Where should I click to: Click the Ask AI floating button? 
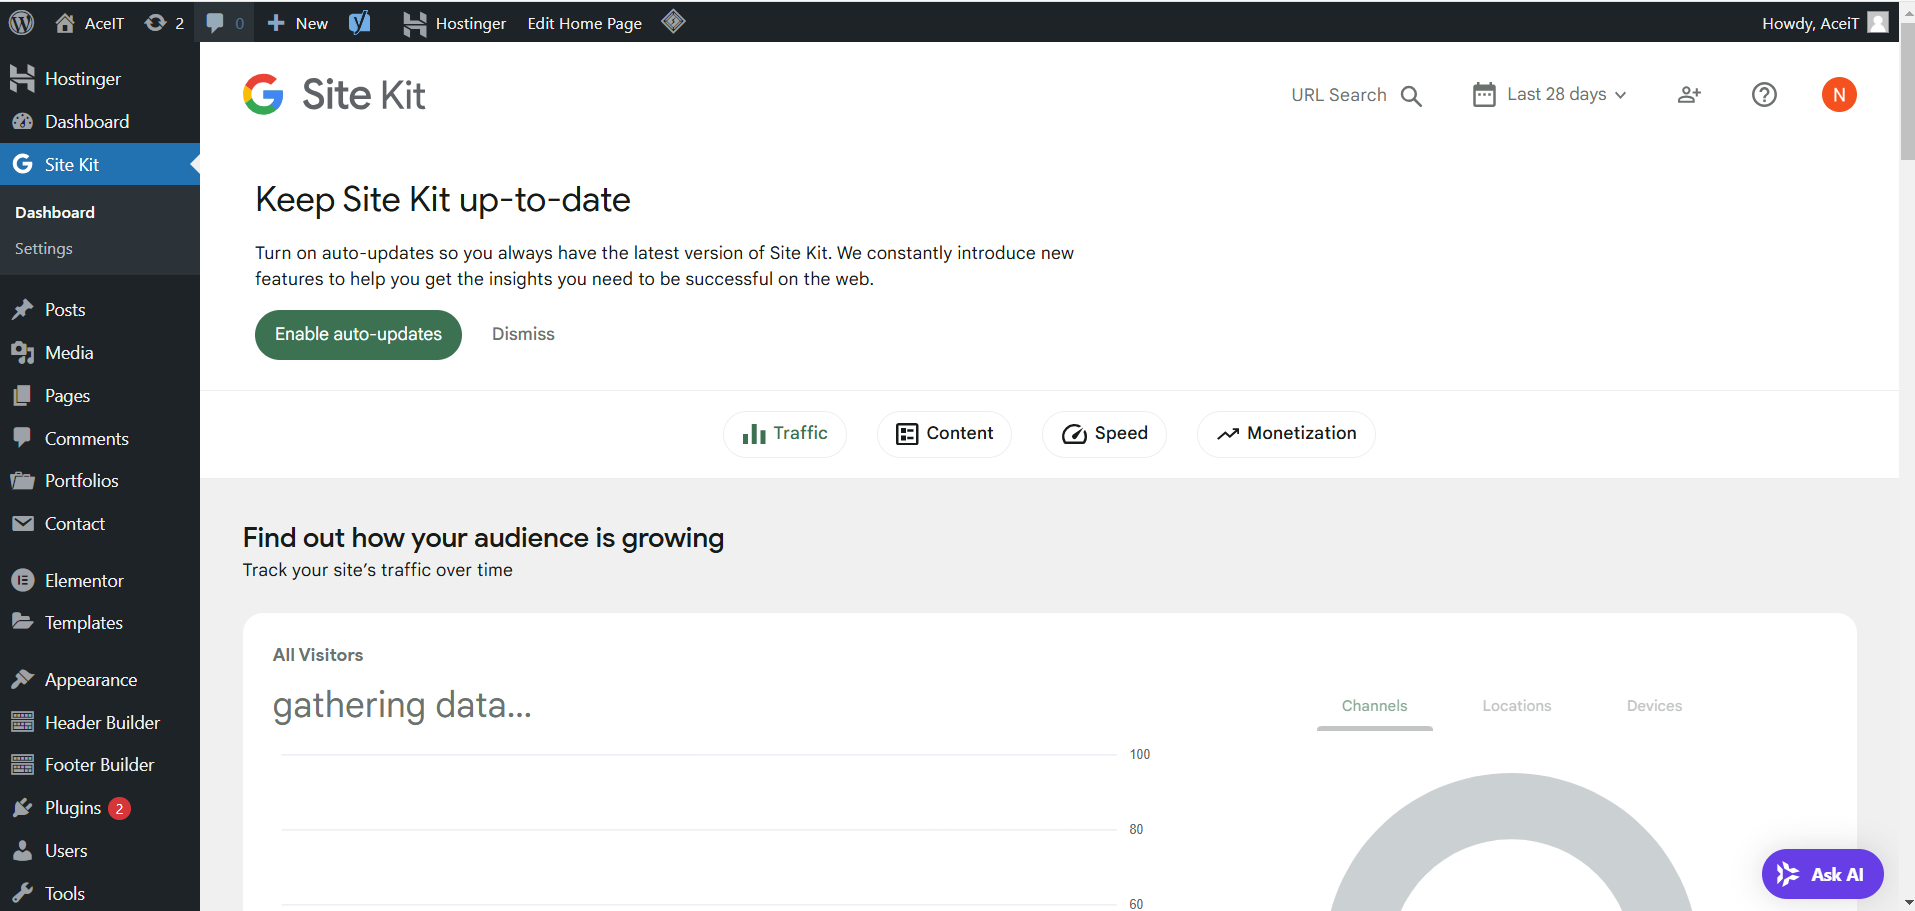pos(1822,874)
